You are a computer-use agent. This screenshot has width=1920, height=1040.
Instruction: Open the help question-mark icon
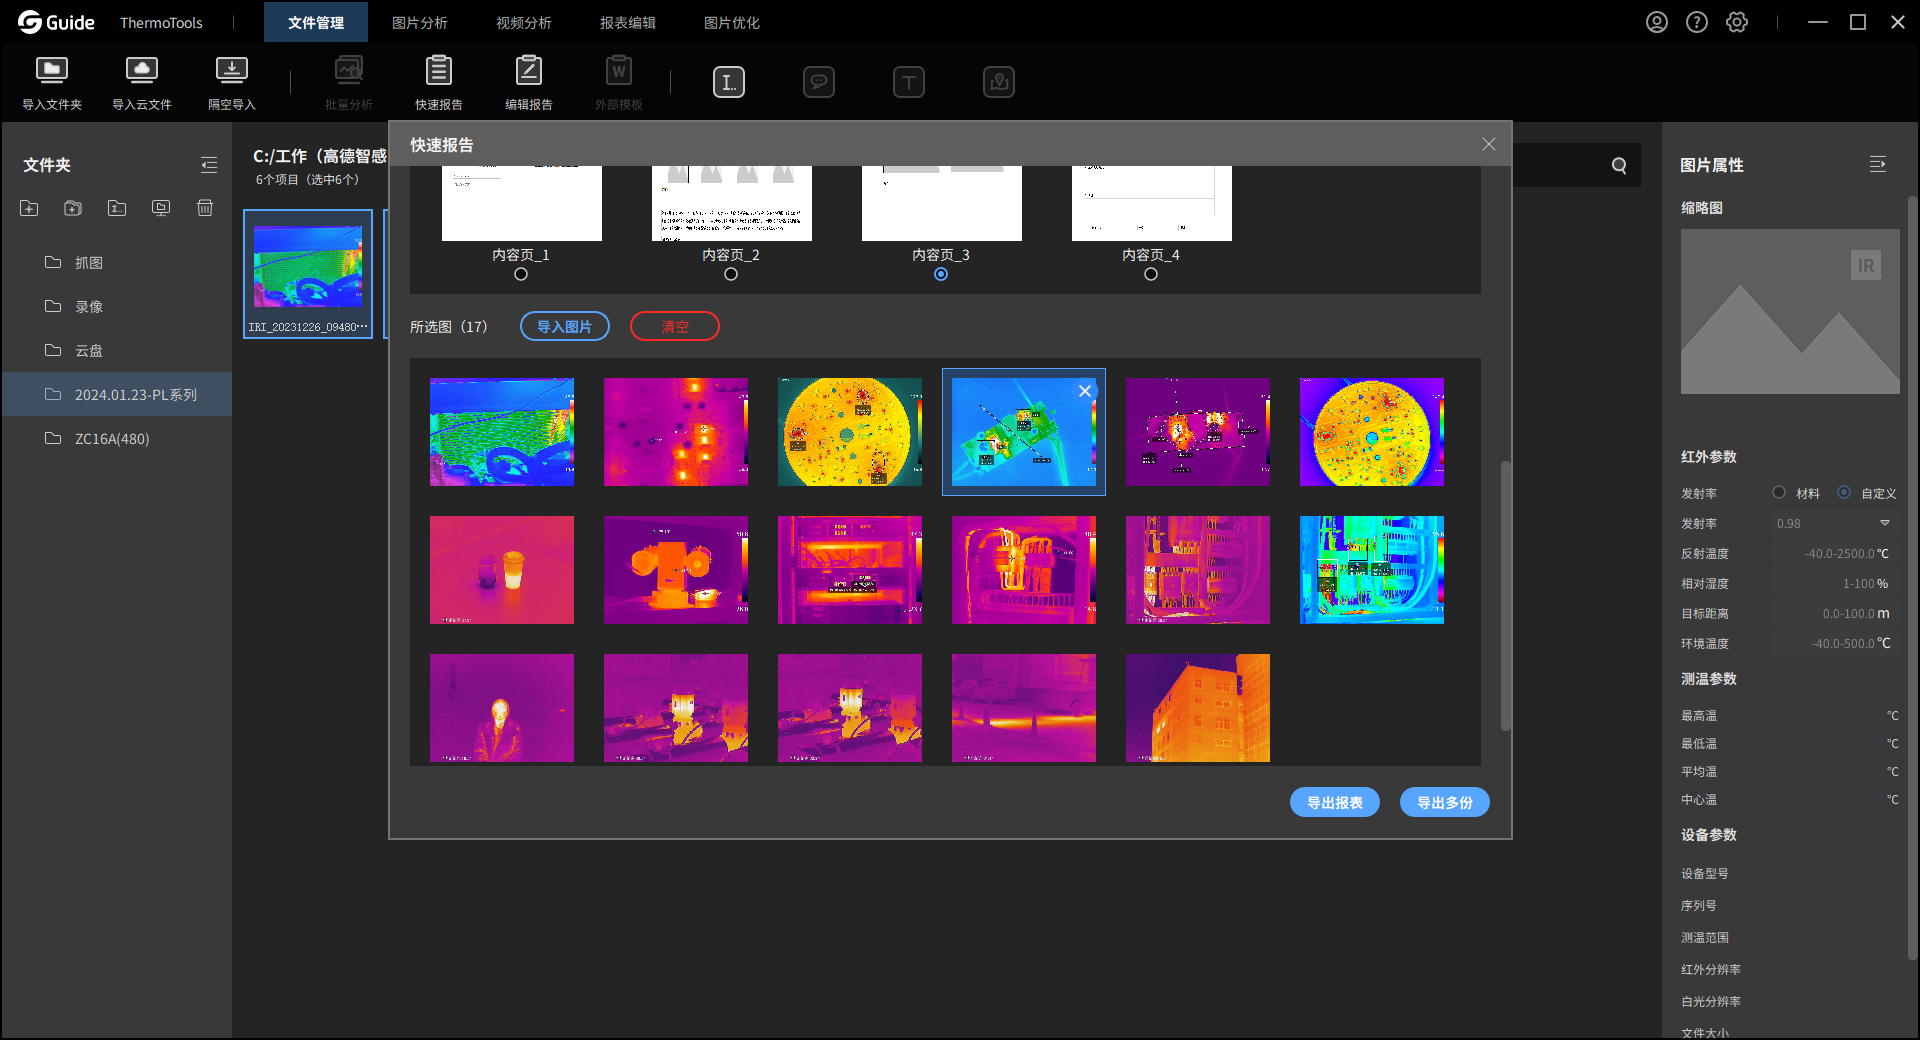[x=1697, y=22]
